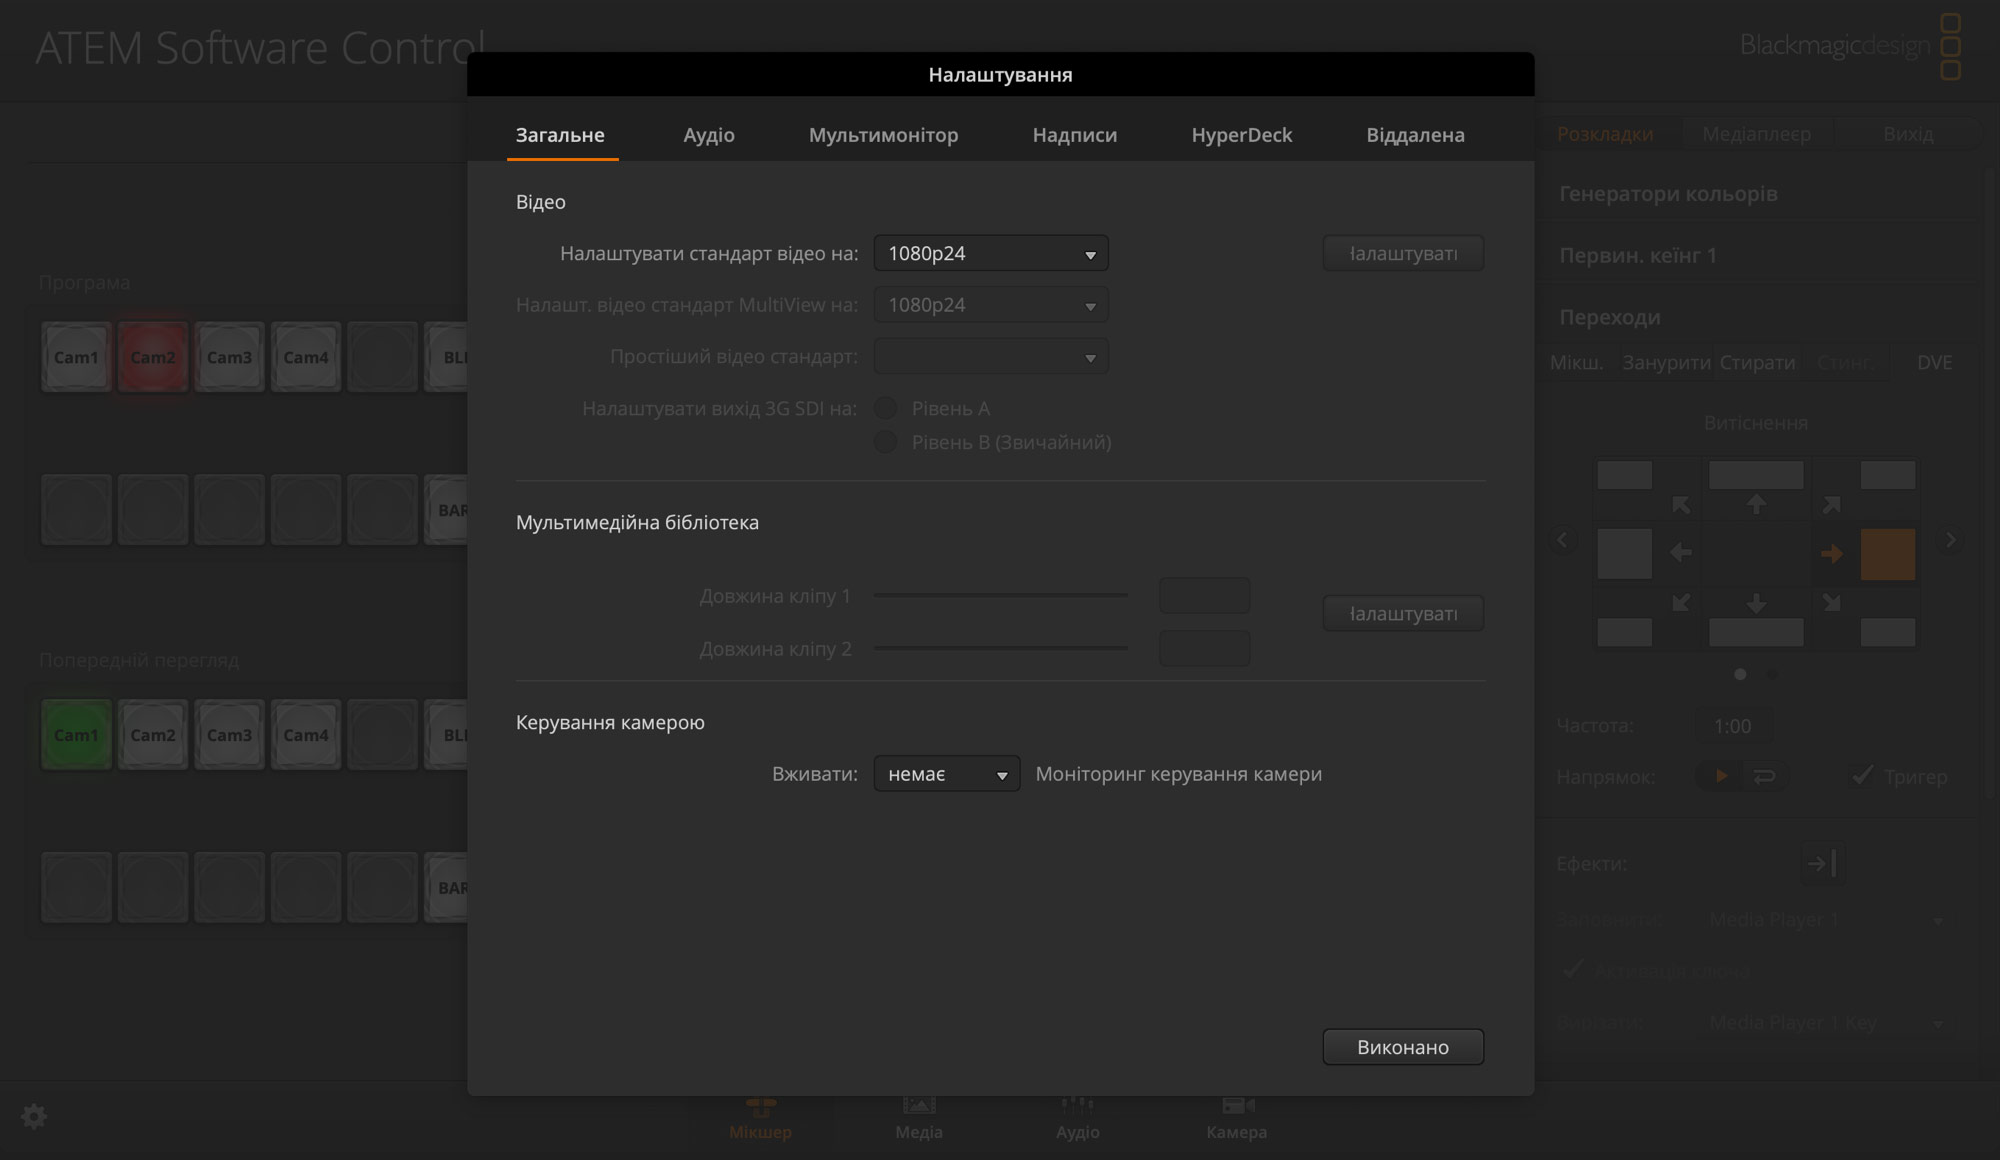Open the video standard 1080p24 dropdown
Viewport: 2000px width, 1160px height.
[x=991, y=253]
